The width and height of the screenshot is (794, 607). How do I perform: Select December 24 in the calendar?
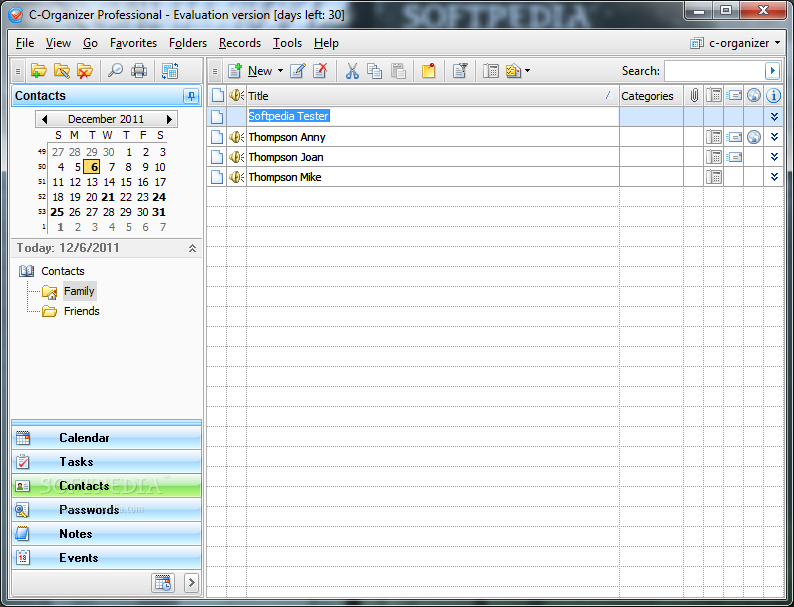[x=159, y=197]
